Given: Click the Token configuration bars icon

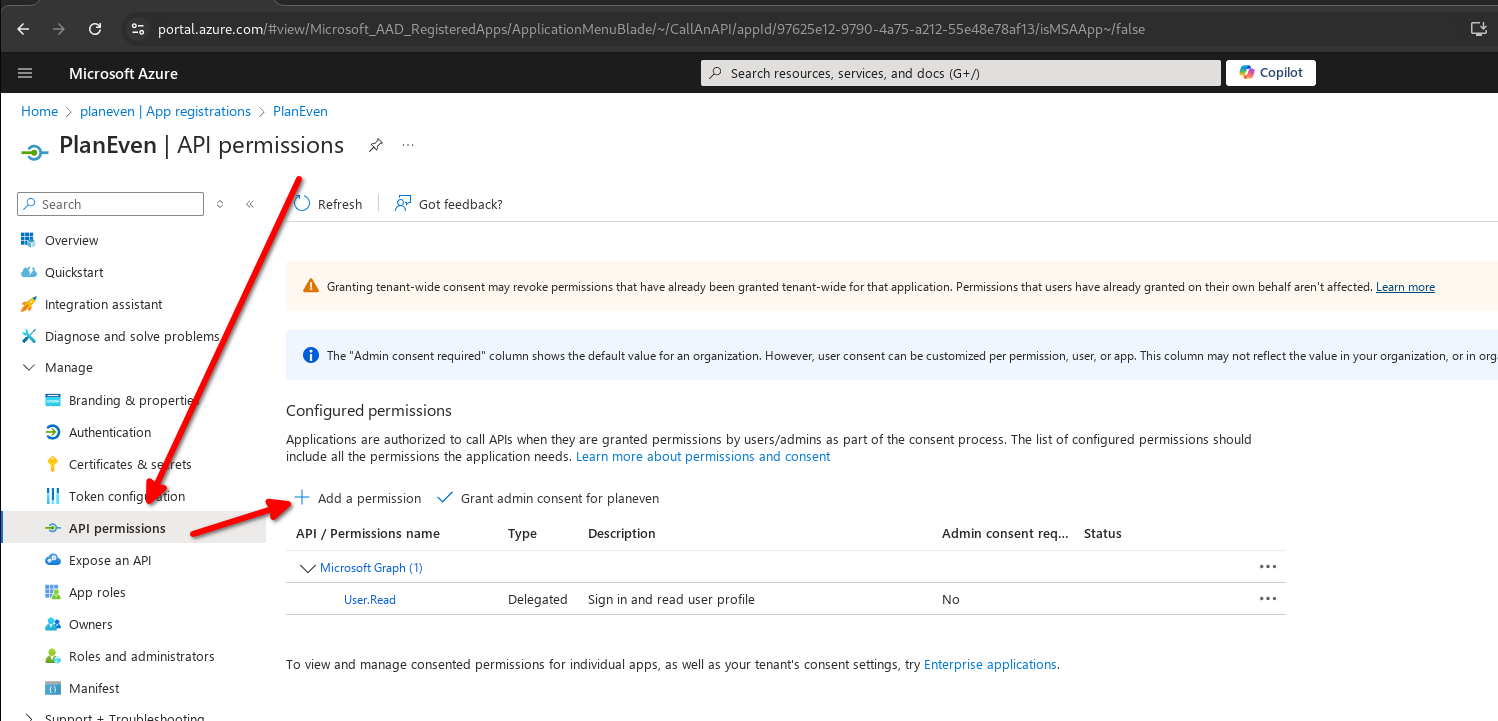Looking at the screenshot, I should pos(53,496).
